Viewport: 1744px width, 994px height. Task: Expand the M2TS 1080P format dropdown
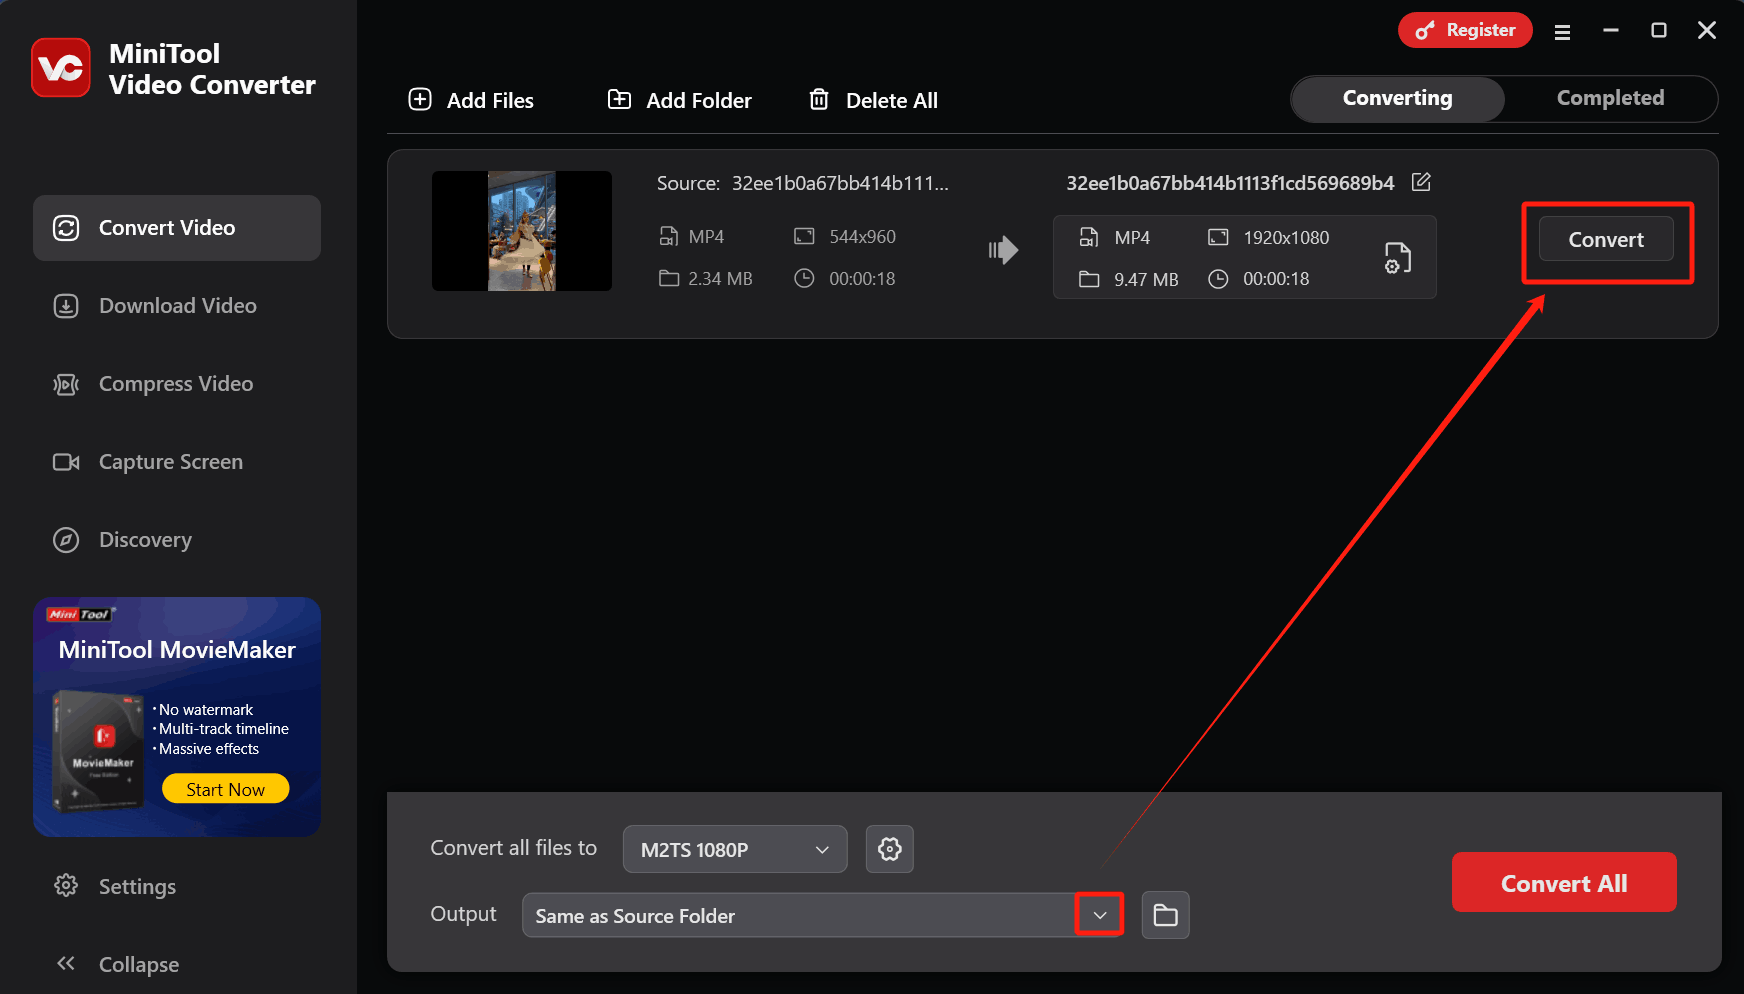point(735,849)
